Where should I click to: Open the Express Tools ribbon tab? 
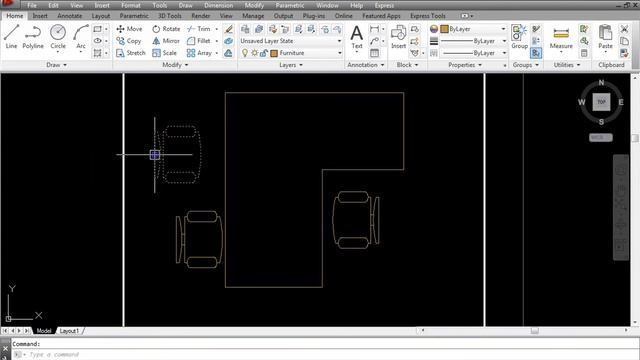tap(428, 16)
